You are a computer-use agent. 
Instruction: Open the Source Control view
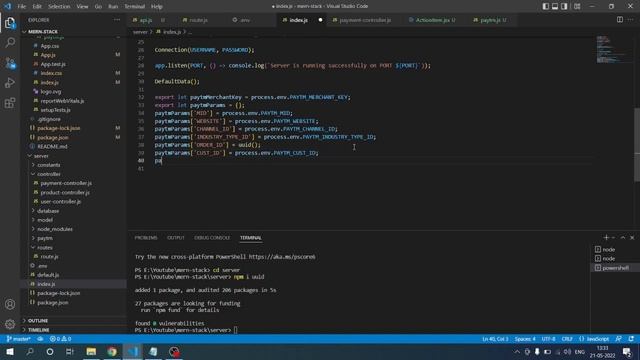click(10, 63)
